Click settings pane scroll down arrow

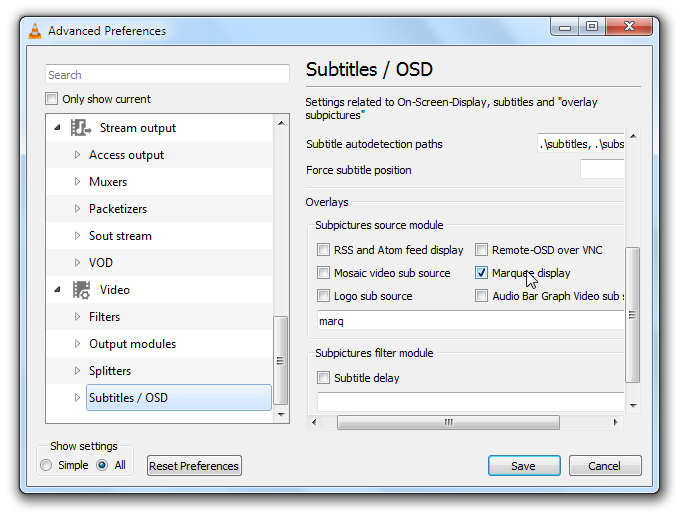coord(633,405)
